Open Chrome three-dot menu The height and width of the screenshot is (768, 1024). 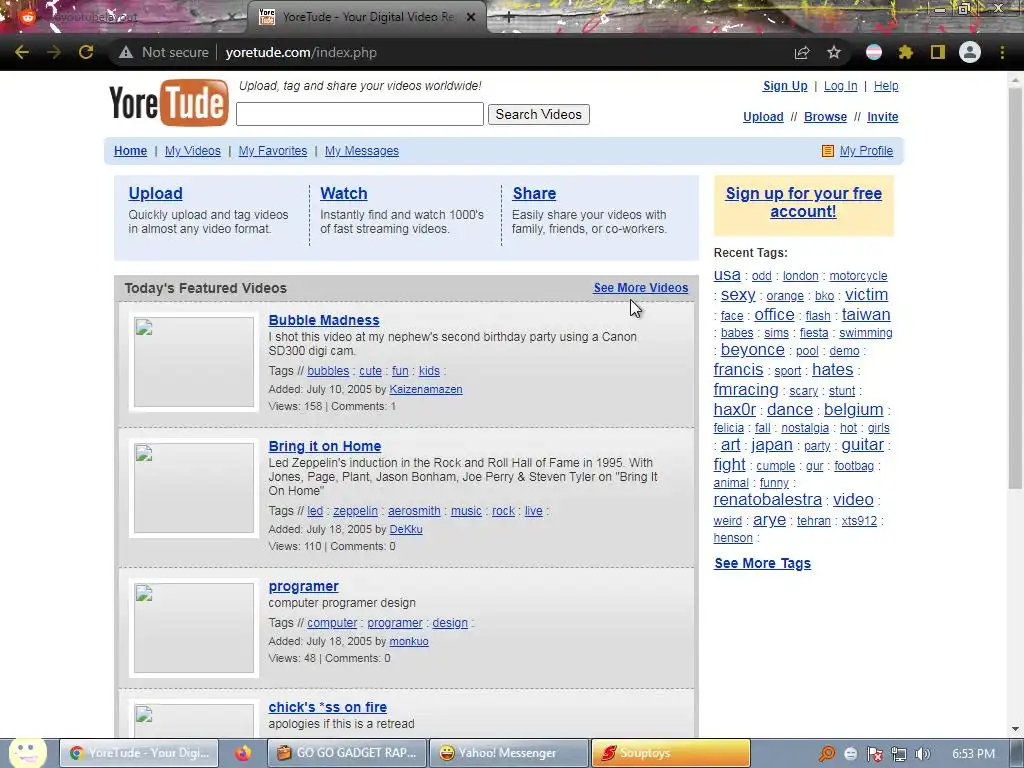(x=1002, y=52)
